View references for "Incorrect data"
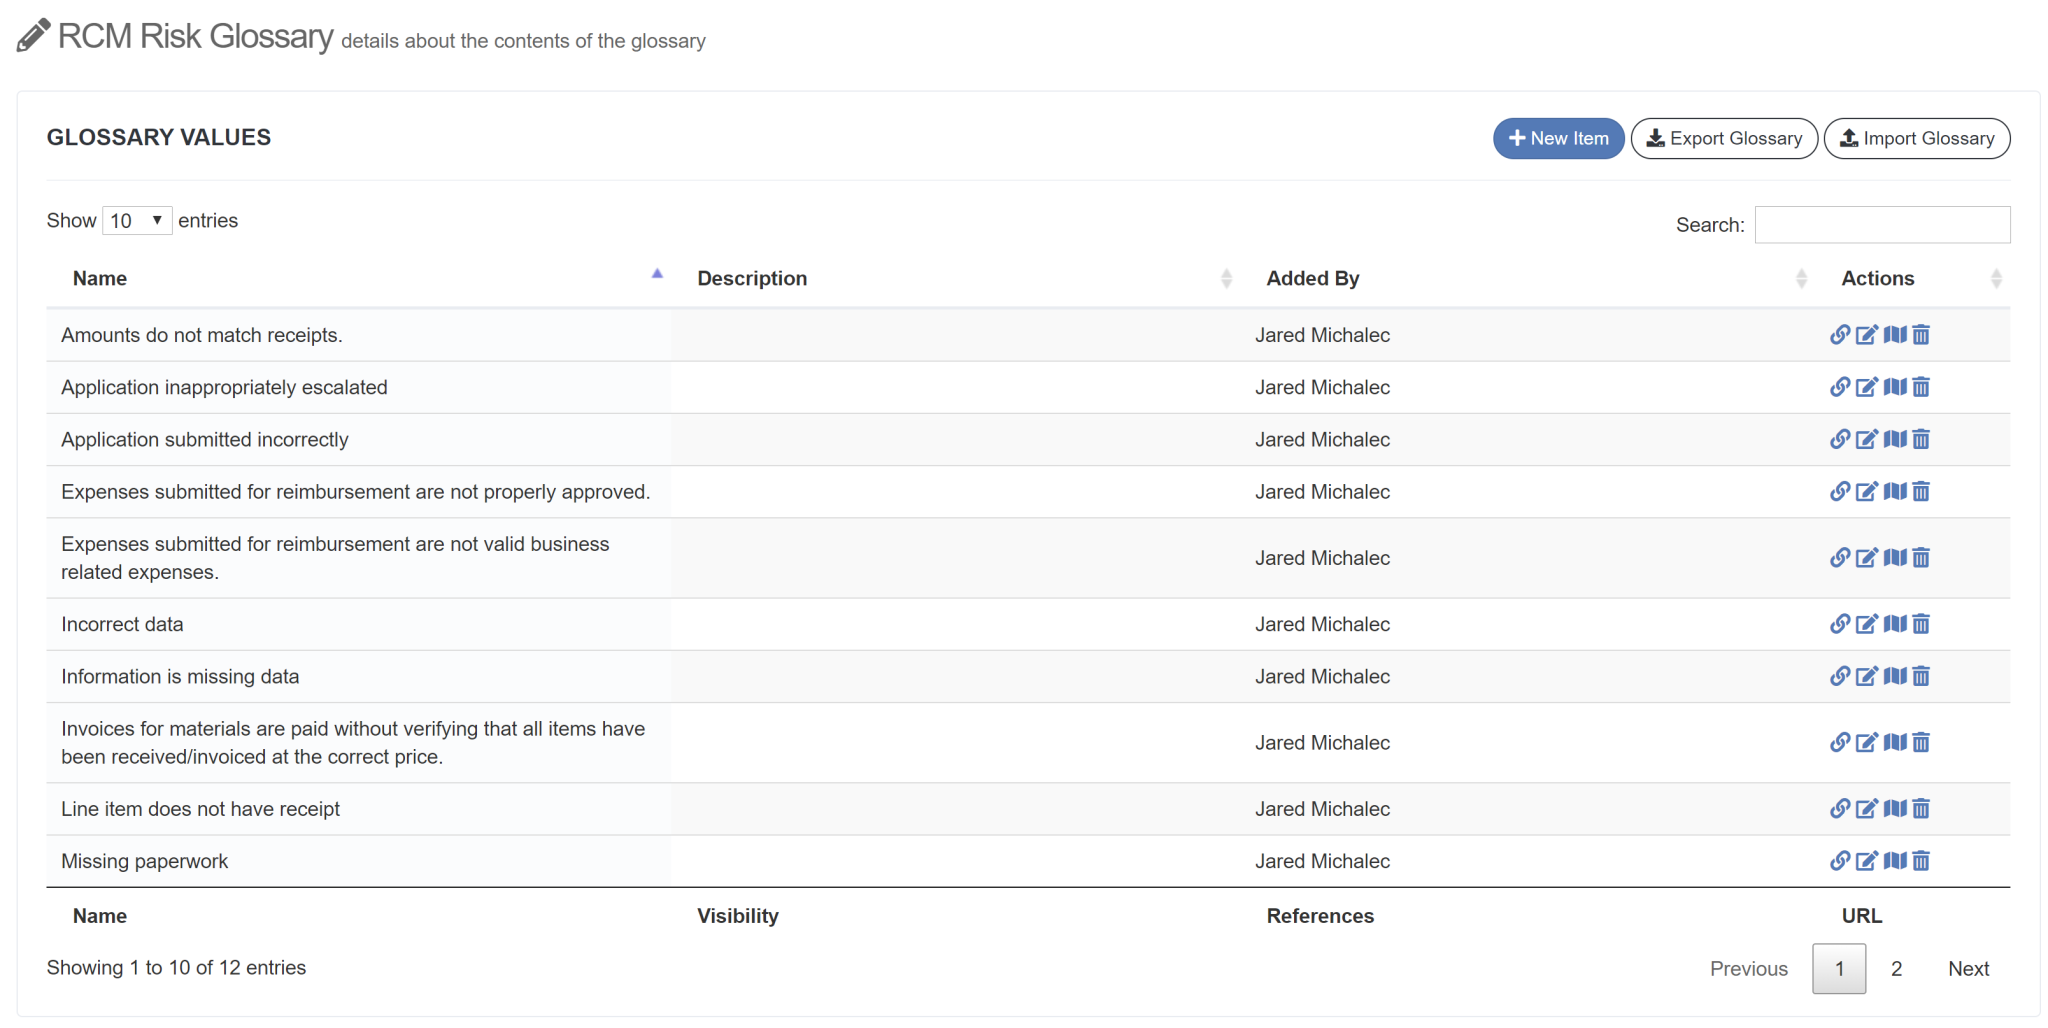Image resolution: width=2048 pixels, height=1028 pixels. 1896,624
